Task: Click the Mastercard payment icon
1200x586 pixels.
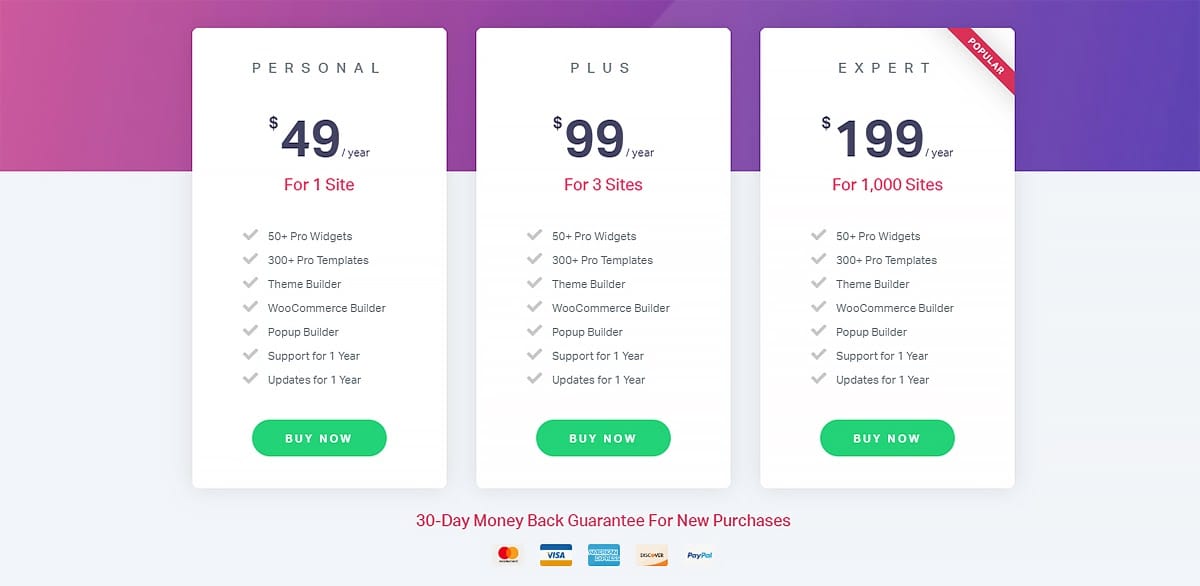Action: coord(508,555)
